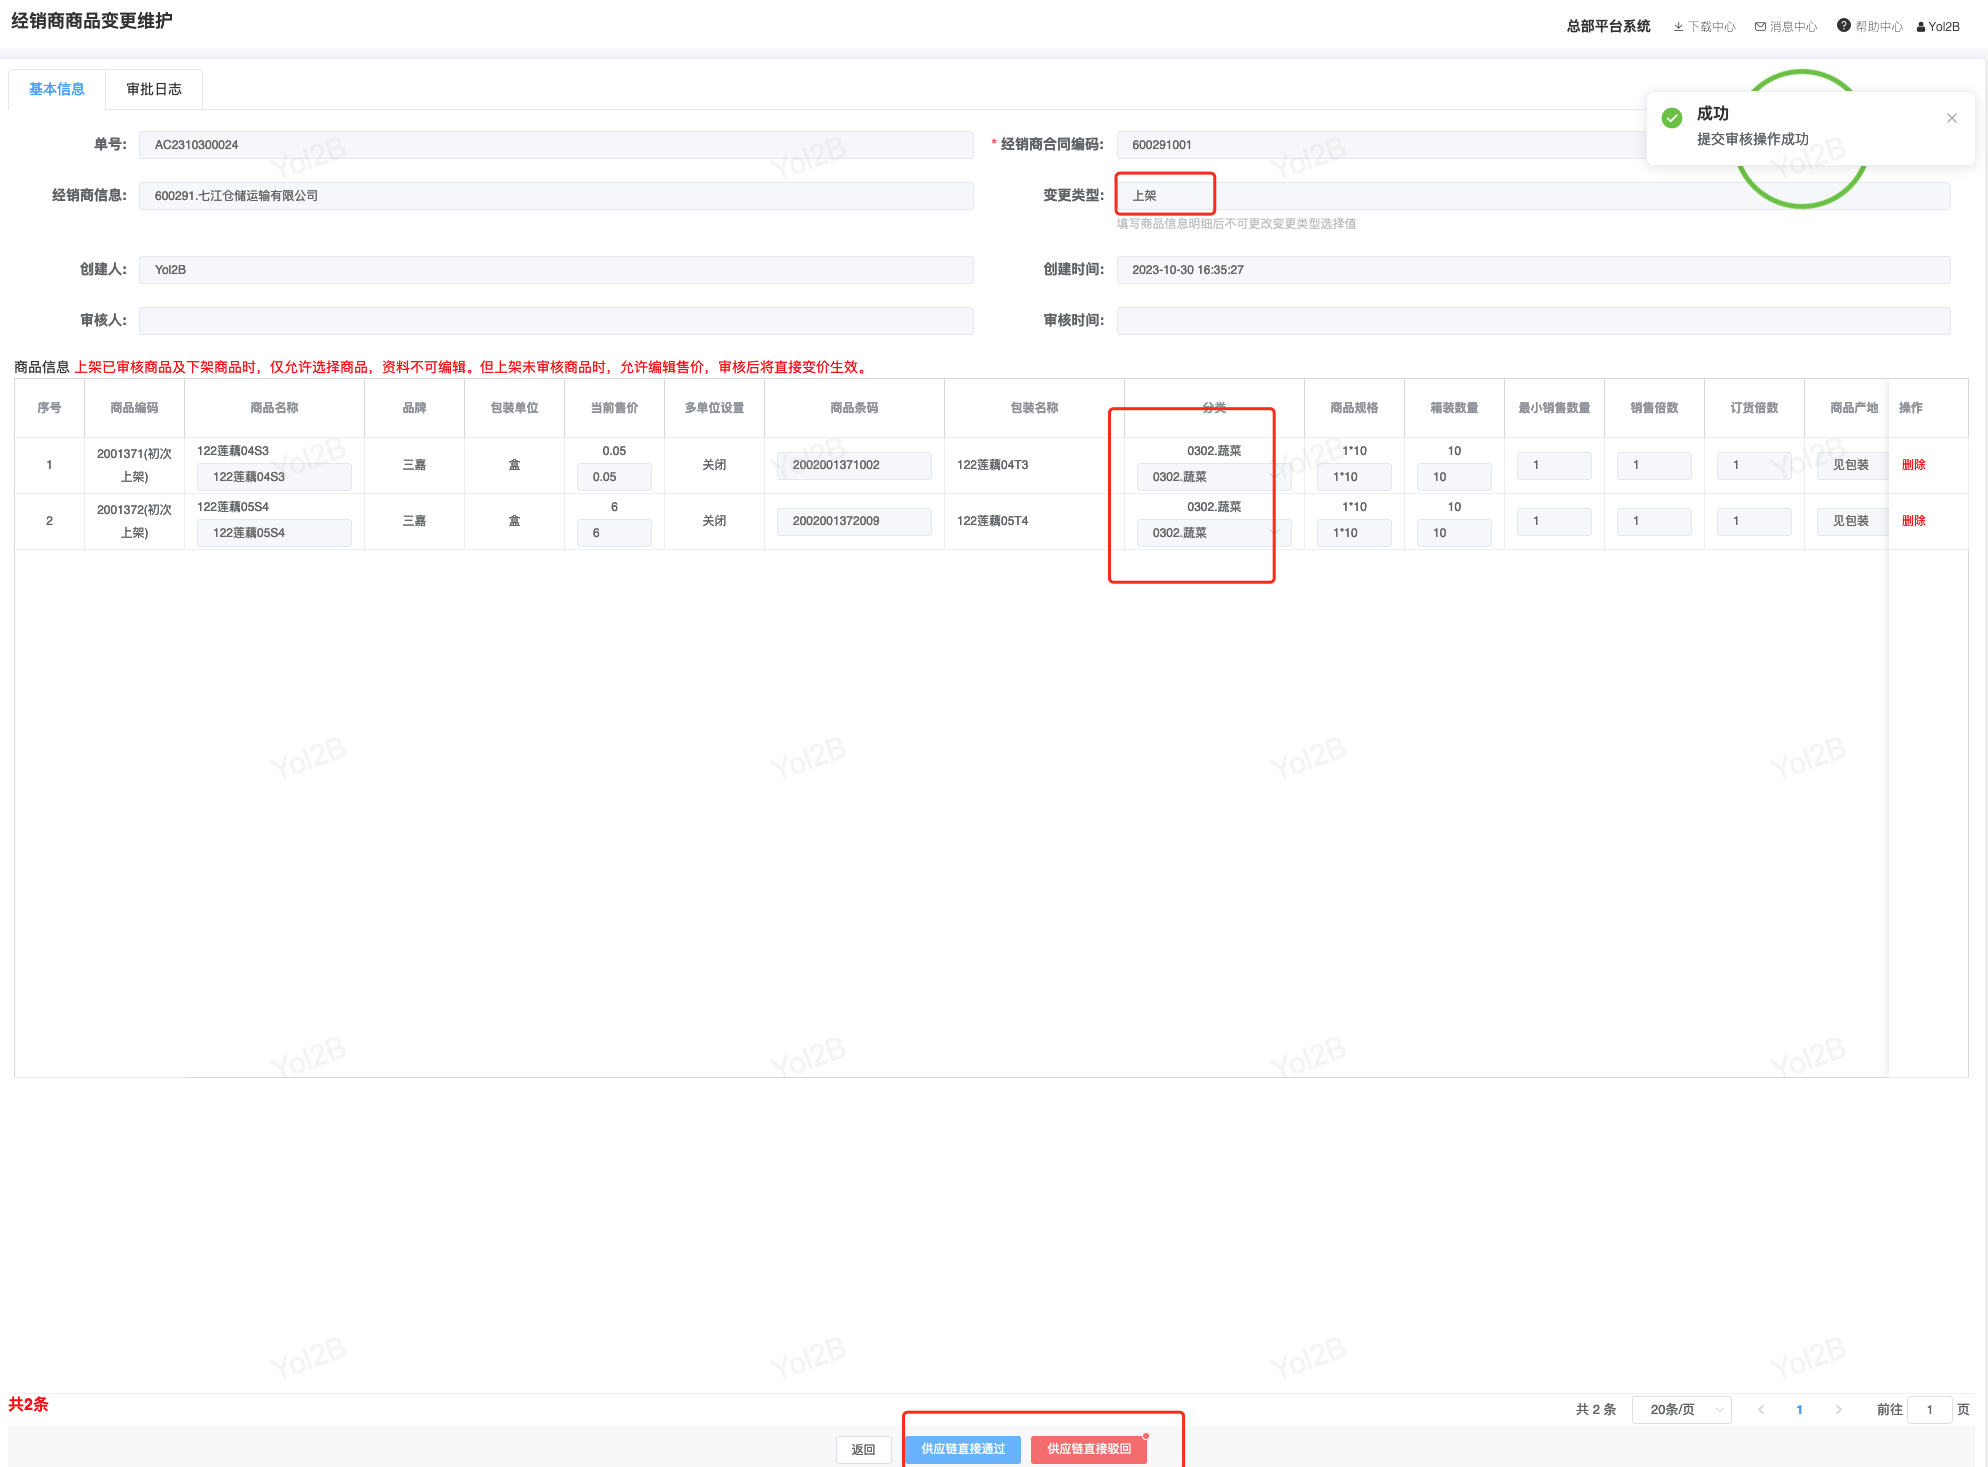
Task: Close the 成功 notification popup
Action: tap(1951, 118)
